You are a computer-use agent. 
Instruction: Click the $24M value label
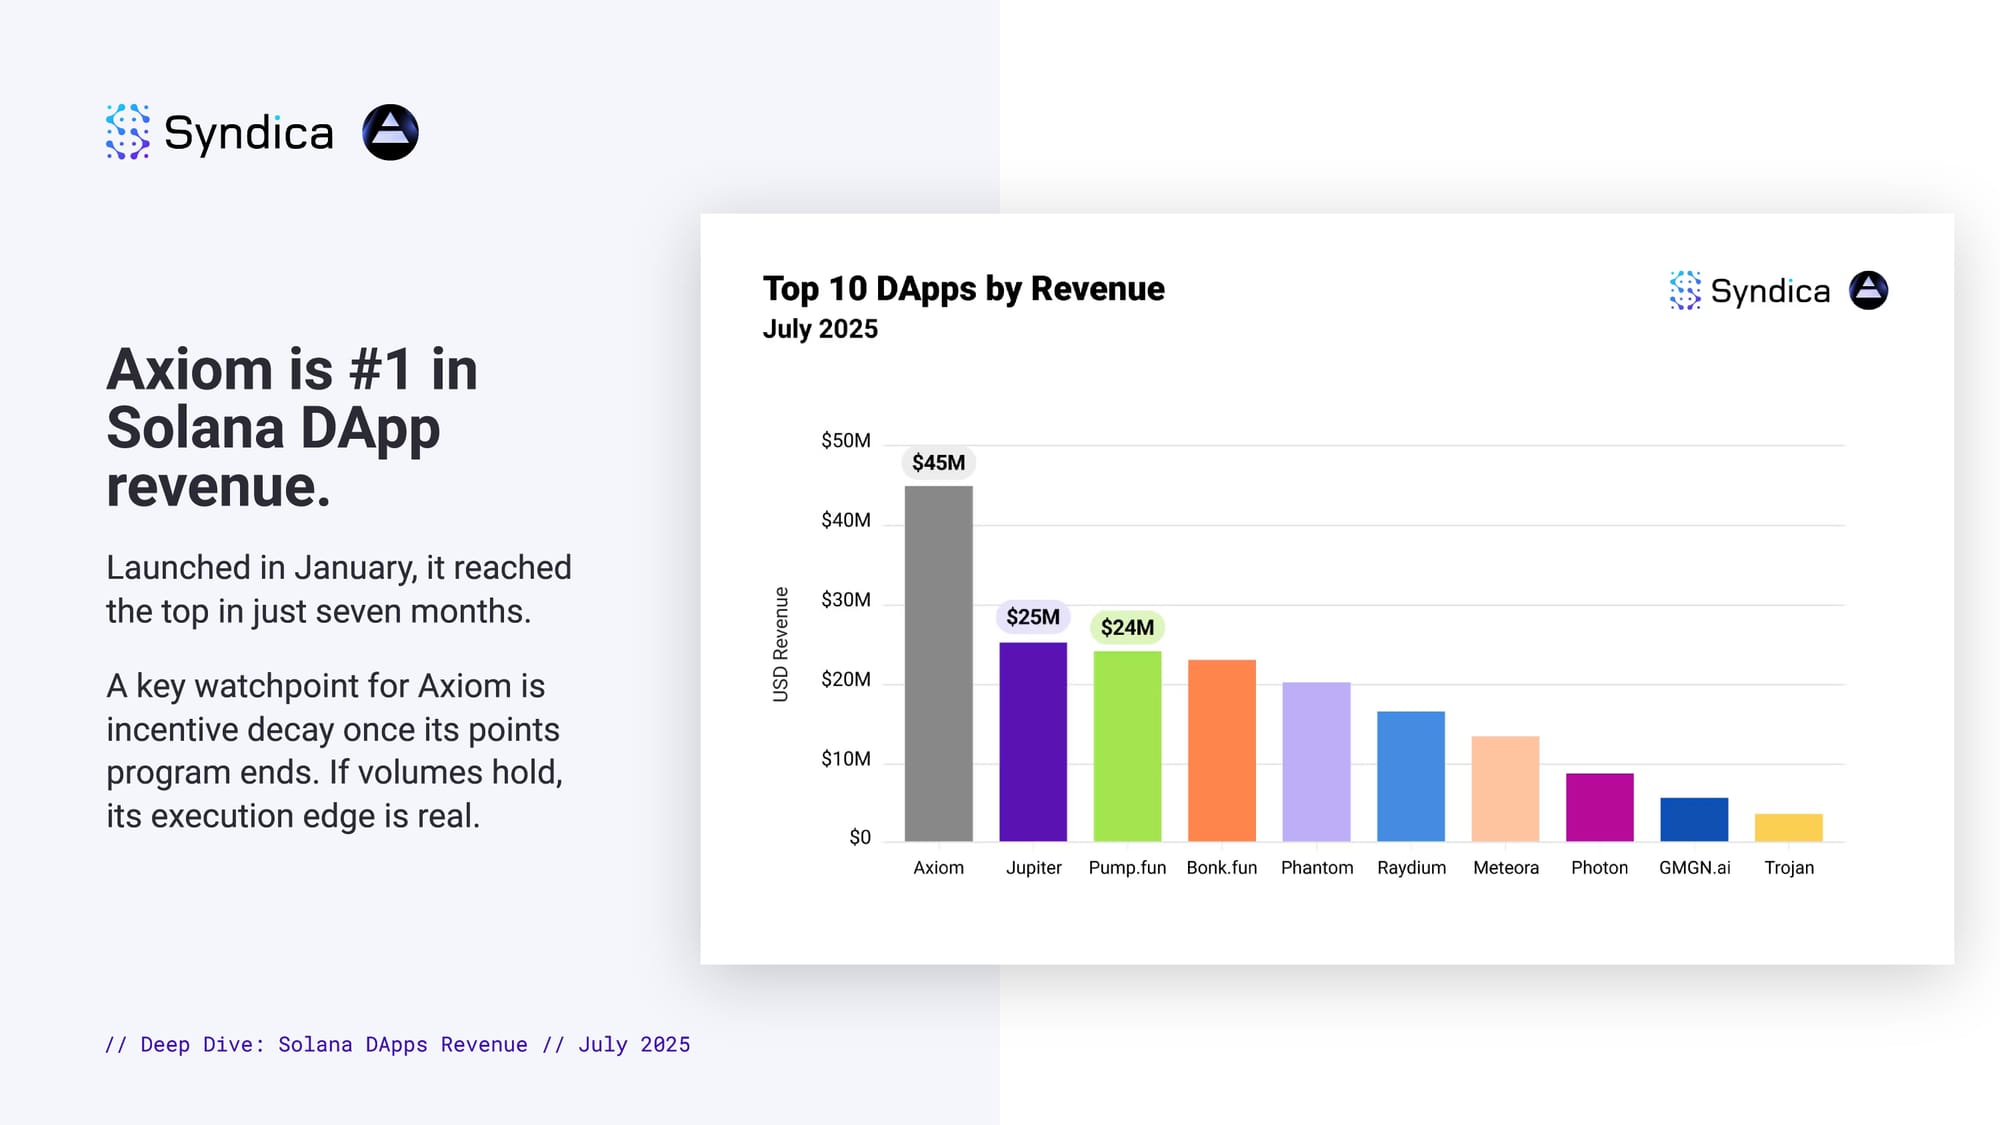(1127, 627)
